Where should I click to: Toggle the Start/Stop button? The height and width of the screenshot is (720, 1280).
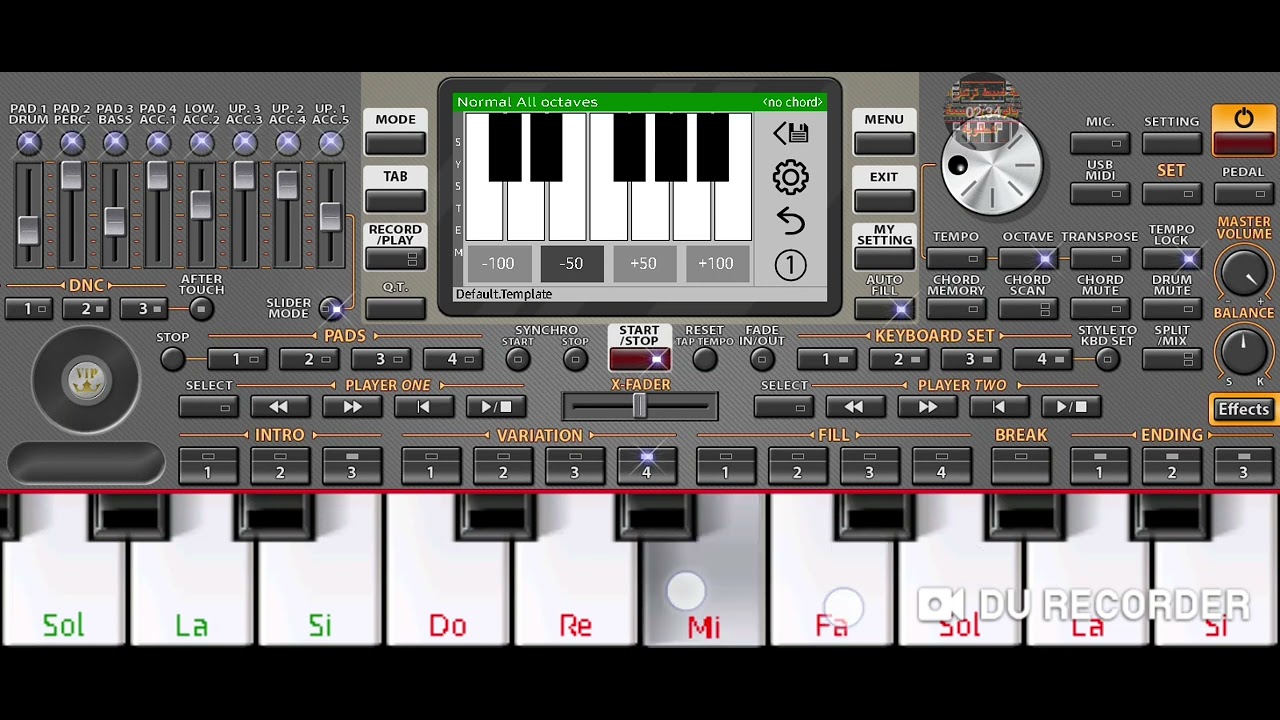pos(639,359)
